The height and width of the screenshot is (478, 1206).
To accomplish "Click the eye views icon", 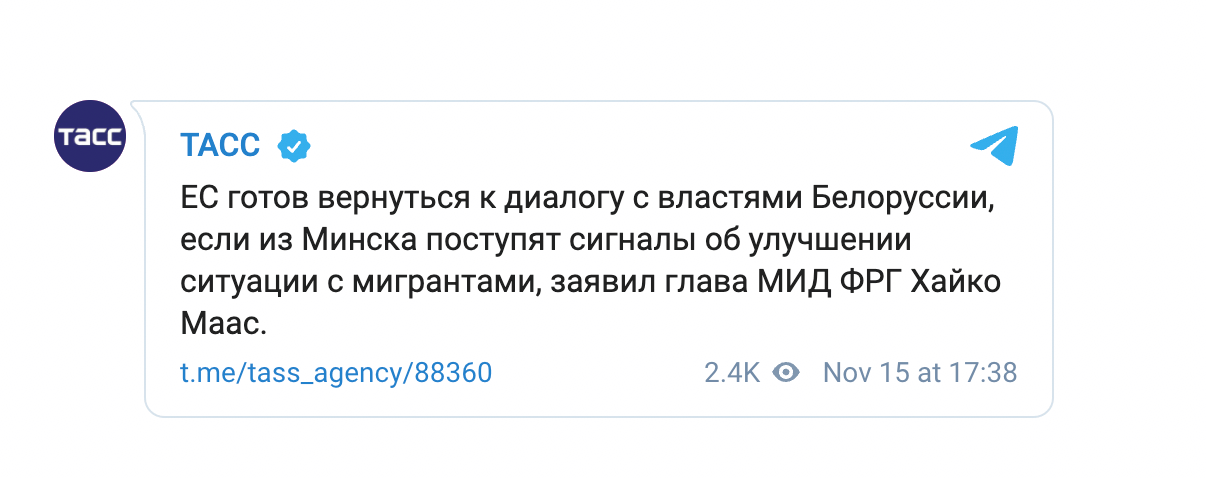I will (787, 373).
